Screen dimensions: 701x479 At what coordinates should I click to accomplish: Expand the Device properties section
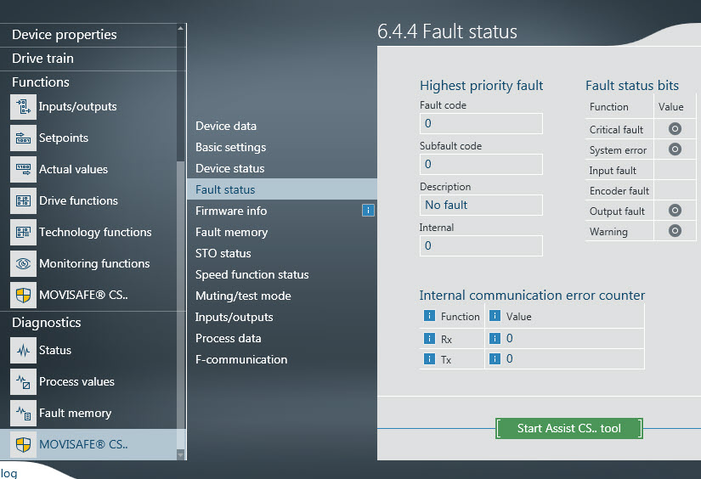(64, 34)
